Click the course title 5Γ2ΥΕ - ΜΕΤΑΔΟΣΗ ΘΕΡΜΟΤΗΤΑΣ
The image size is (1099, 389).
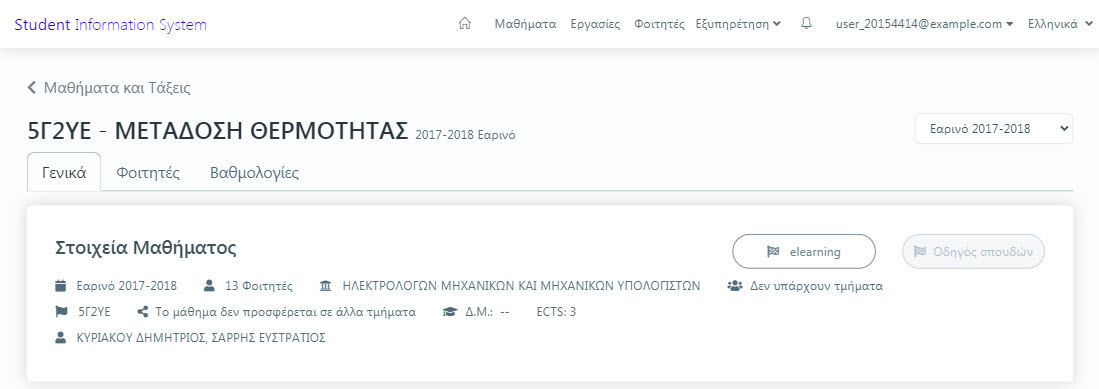(217, 130)
